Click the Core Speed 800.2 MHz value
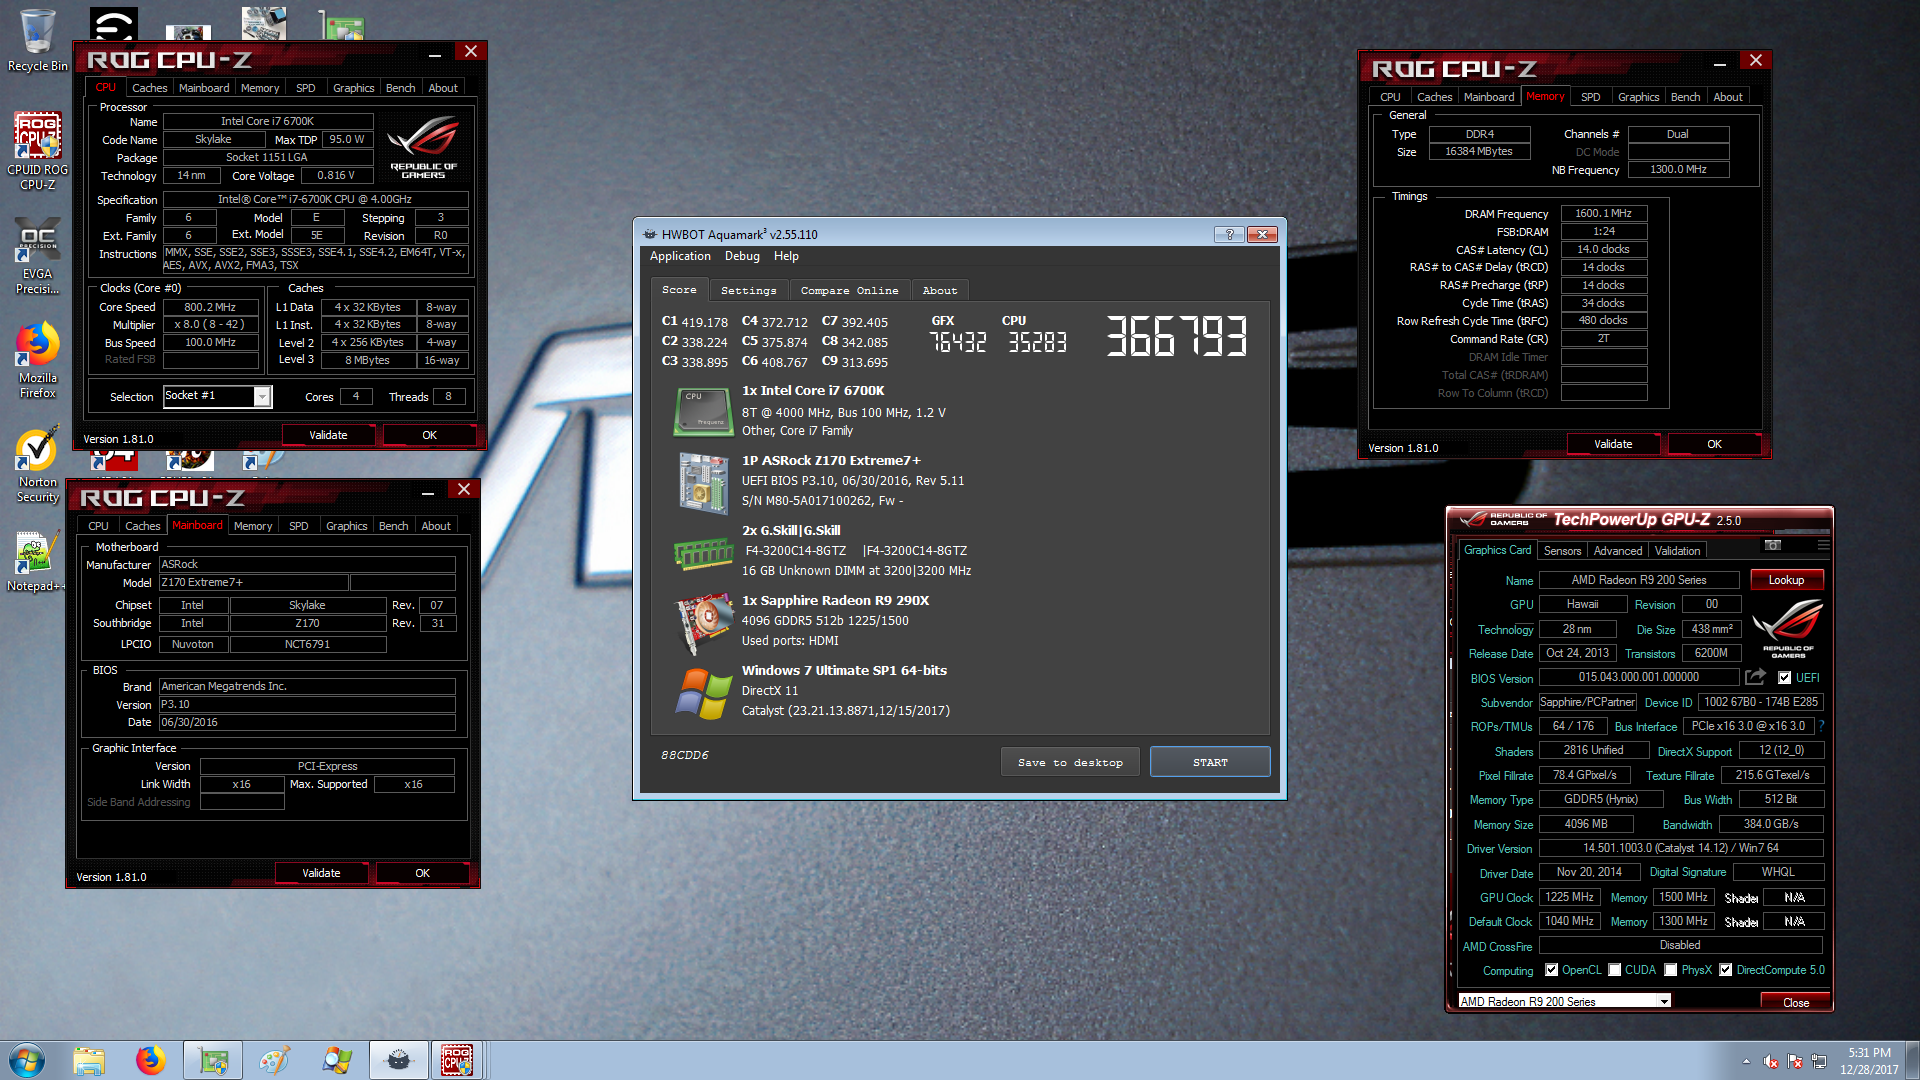 point(210,307)
